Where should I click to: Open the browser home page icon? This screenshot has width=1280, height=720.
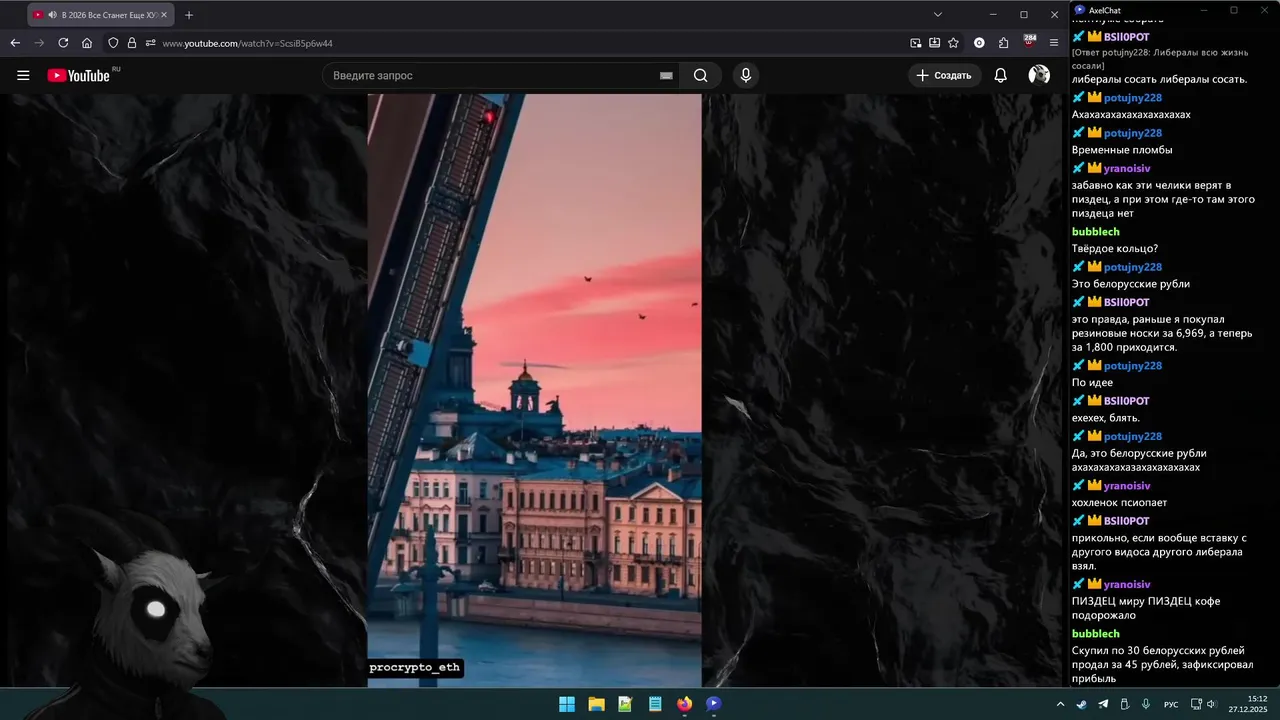pyautogui.click(x=87, y=43)
